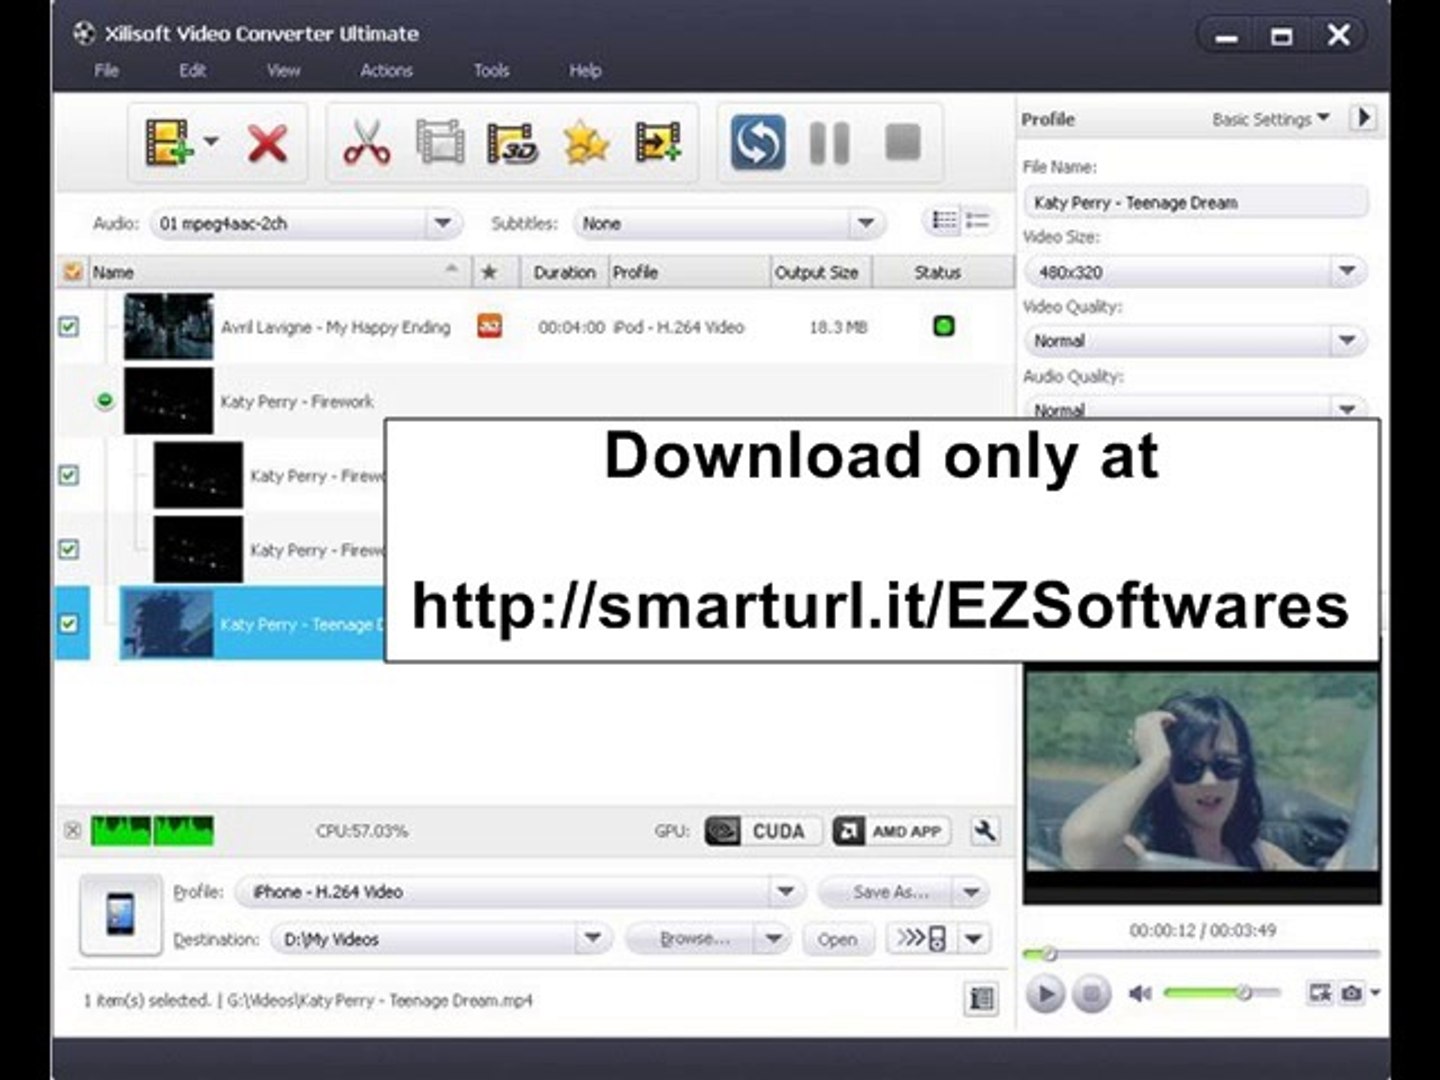Open the Actions menu
1440x1080 pixels.
click(x=386, y=70)
